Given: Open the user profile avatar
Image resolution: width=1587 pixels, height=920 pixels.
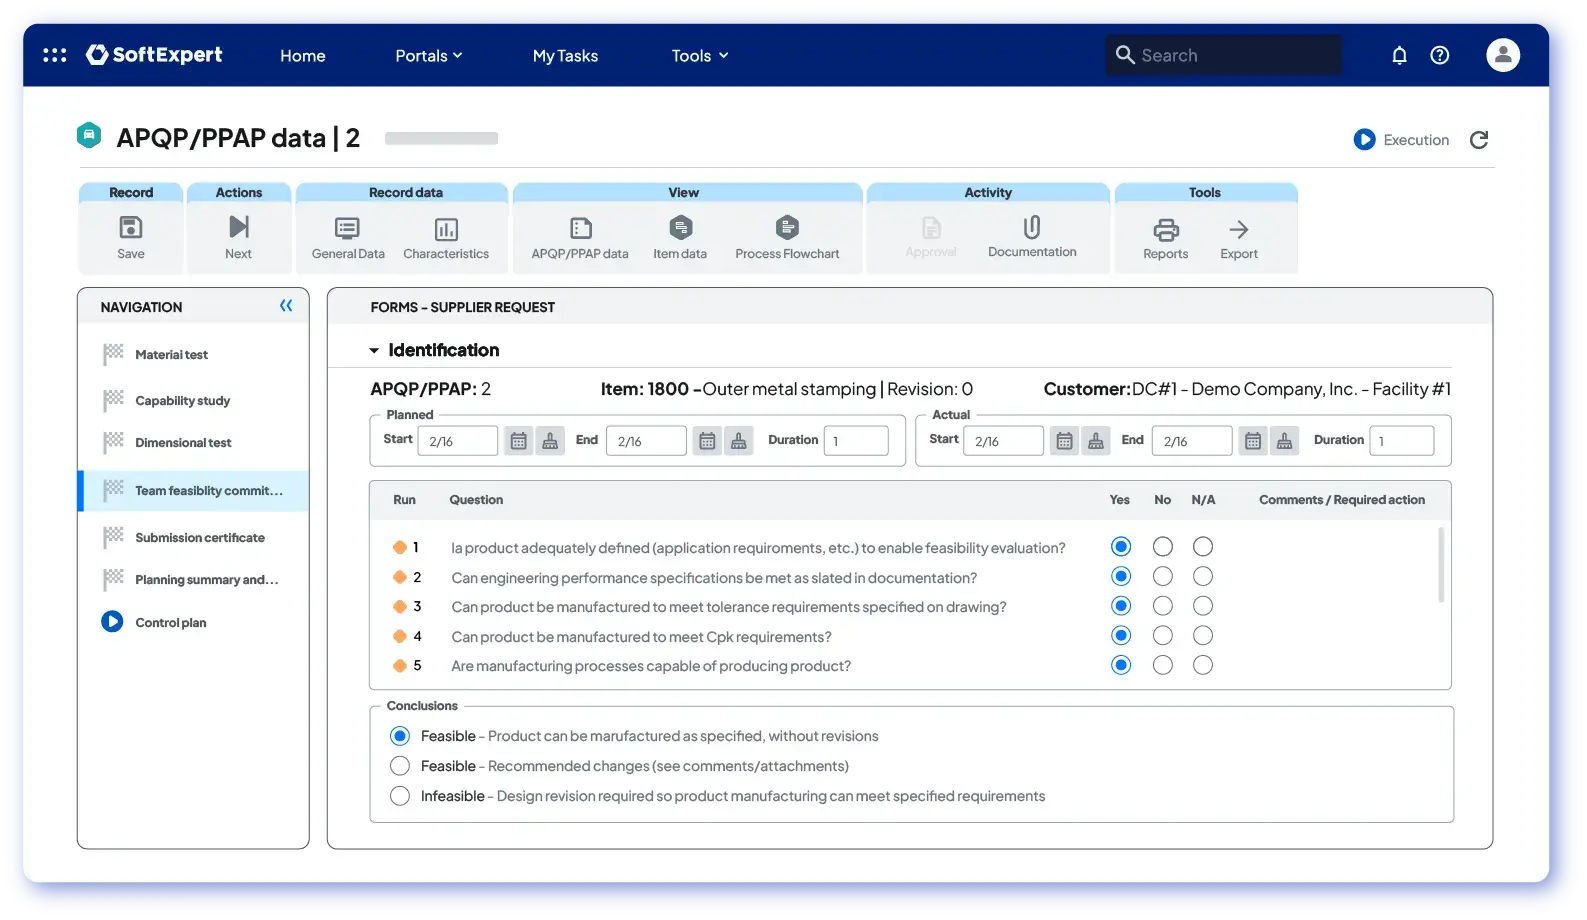Looking at the screenshot, I should [x=1502, y=55].
